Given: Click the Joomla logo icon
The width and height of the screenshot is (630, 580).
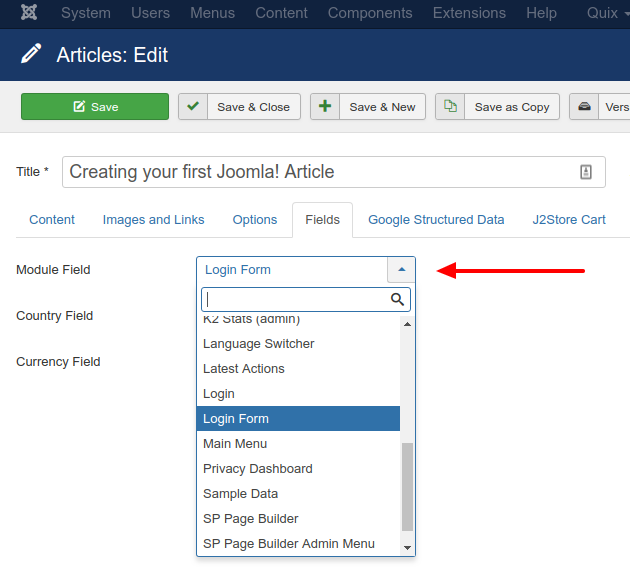Looking at the screenshot, I should (29, 12).
